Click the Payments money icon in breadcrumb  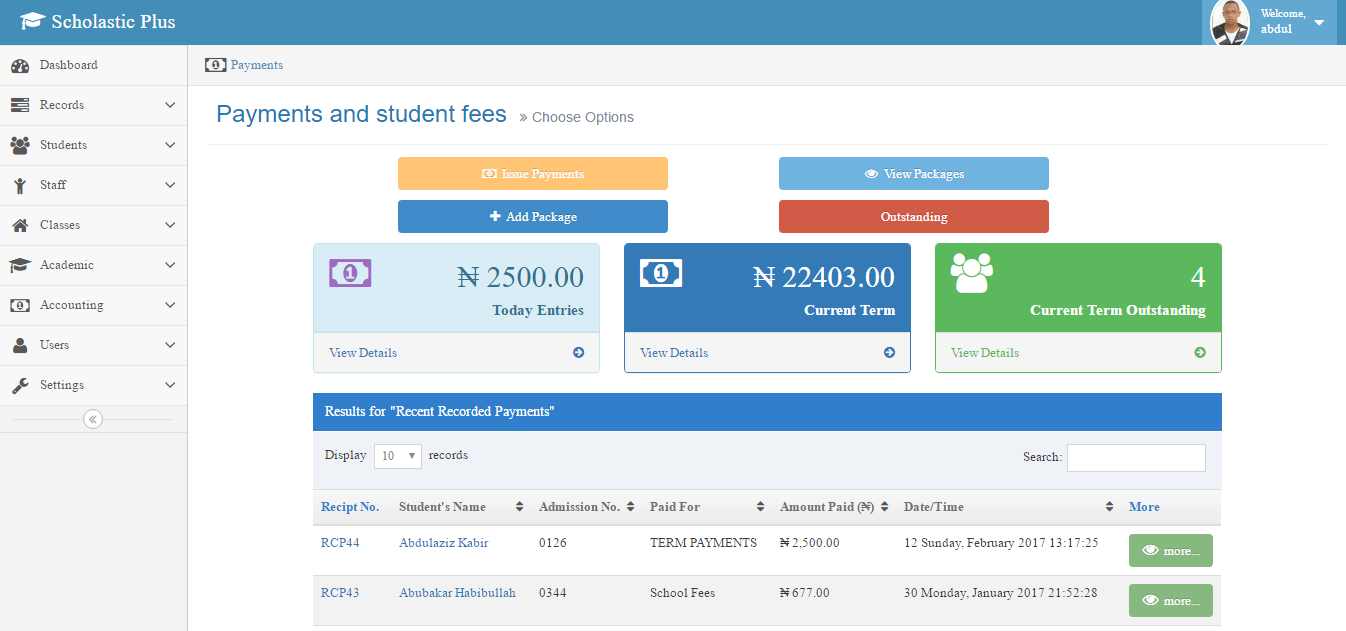[x=215, y=65]
